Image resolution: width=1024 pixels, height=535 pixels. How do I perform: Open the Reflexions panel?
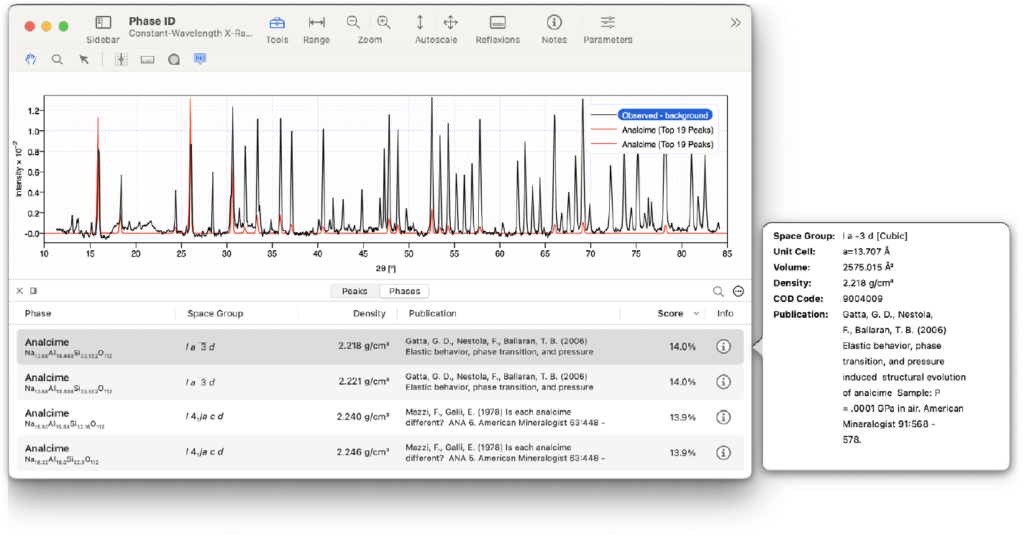click(x=497, y=23)
